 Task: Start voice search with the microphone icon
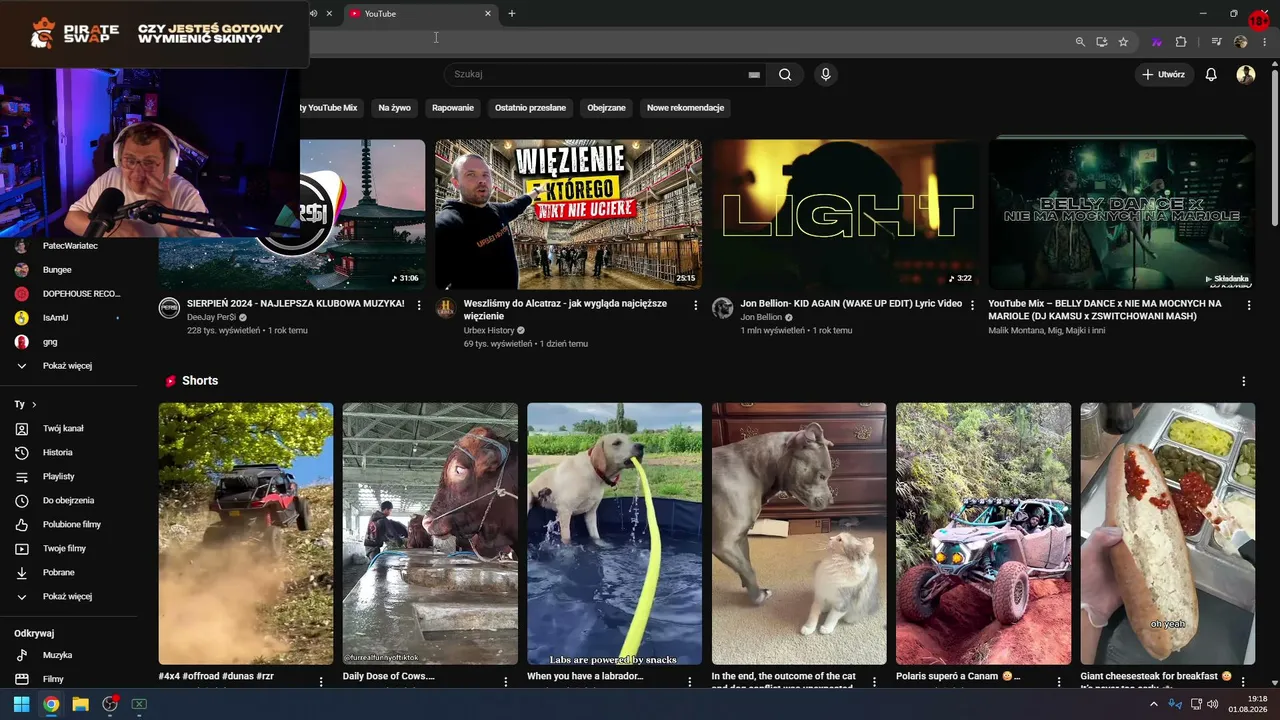[825, 74]
